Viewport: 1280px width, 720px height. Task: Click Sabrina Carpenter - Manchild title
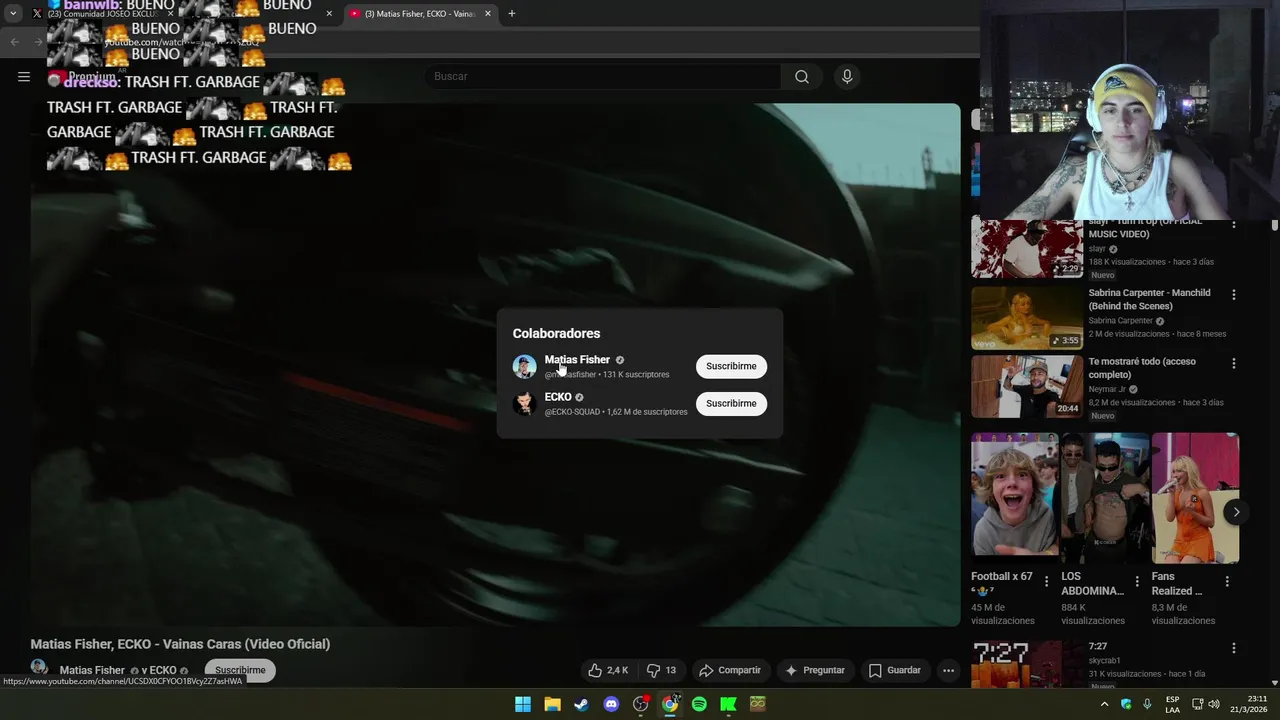[1149, 299]
